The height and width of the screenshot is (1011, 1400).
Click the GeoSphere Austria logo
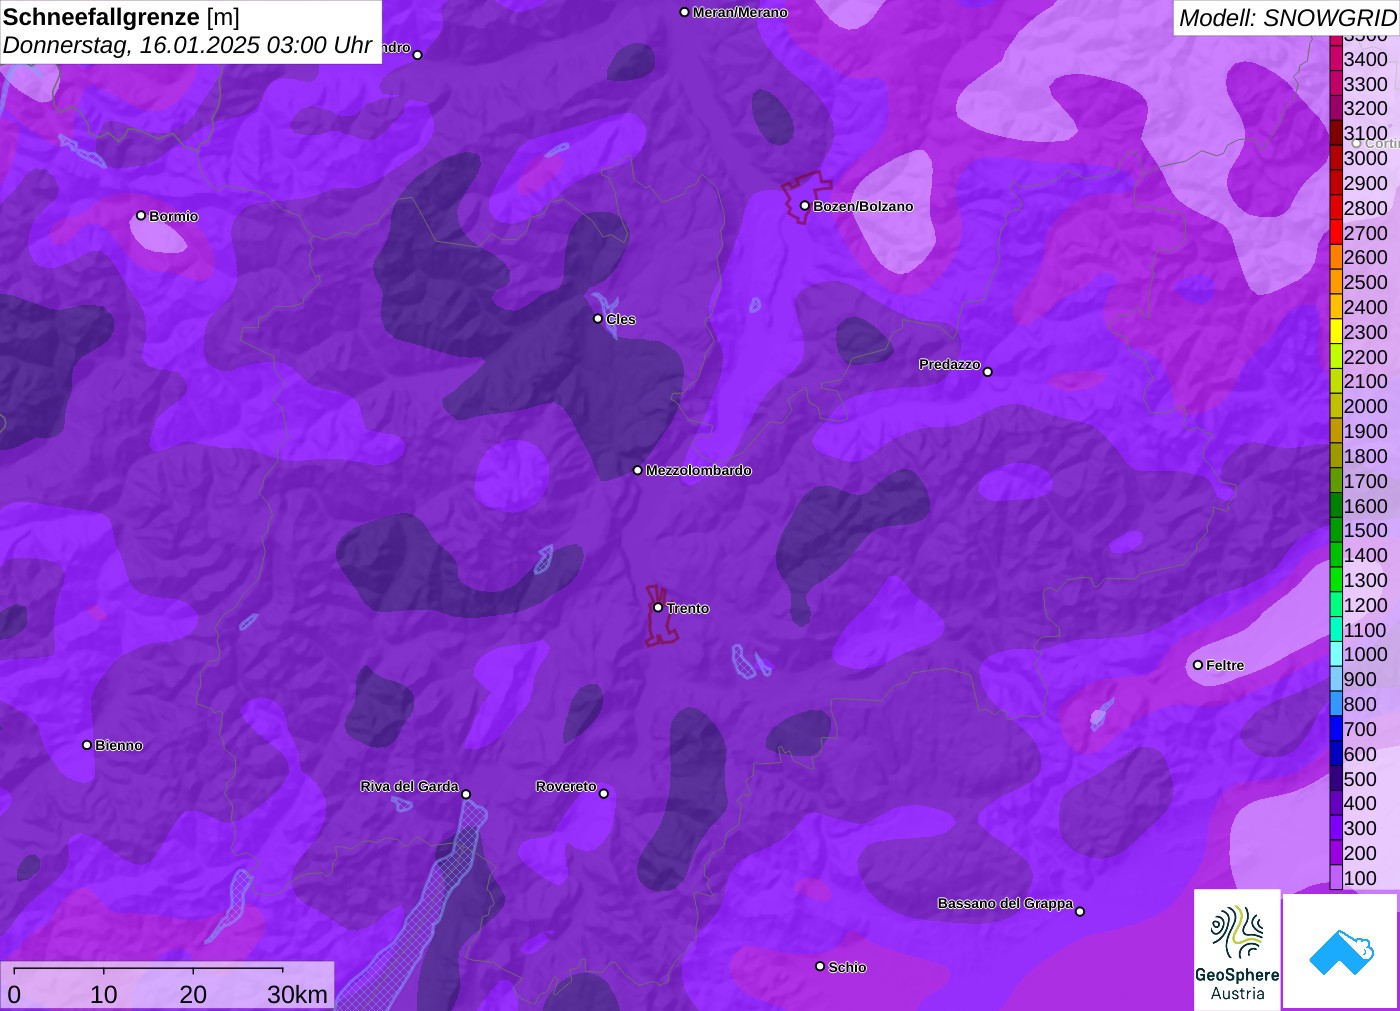click(1237, 949)
